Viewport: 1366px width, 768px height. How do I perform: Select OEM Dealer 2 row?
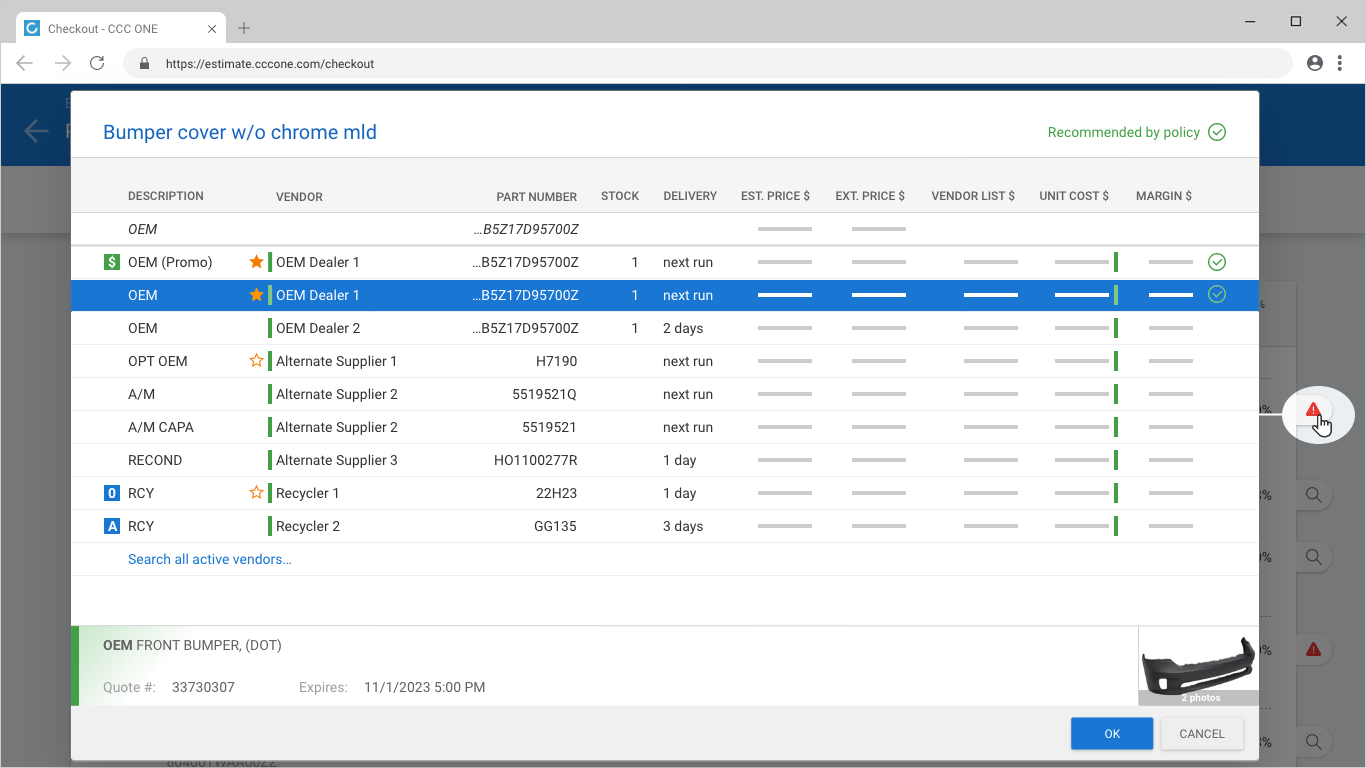click(664, 328)
